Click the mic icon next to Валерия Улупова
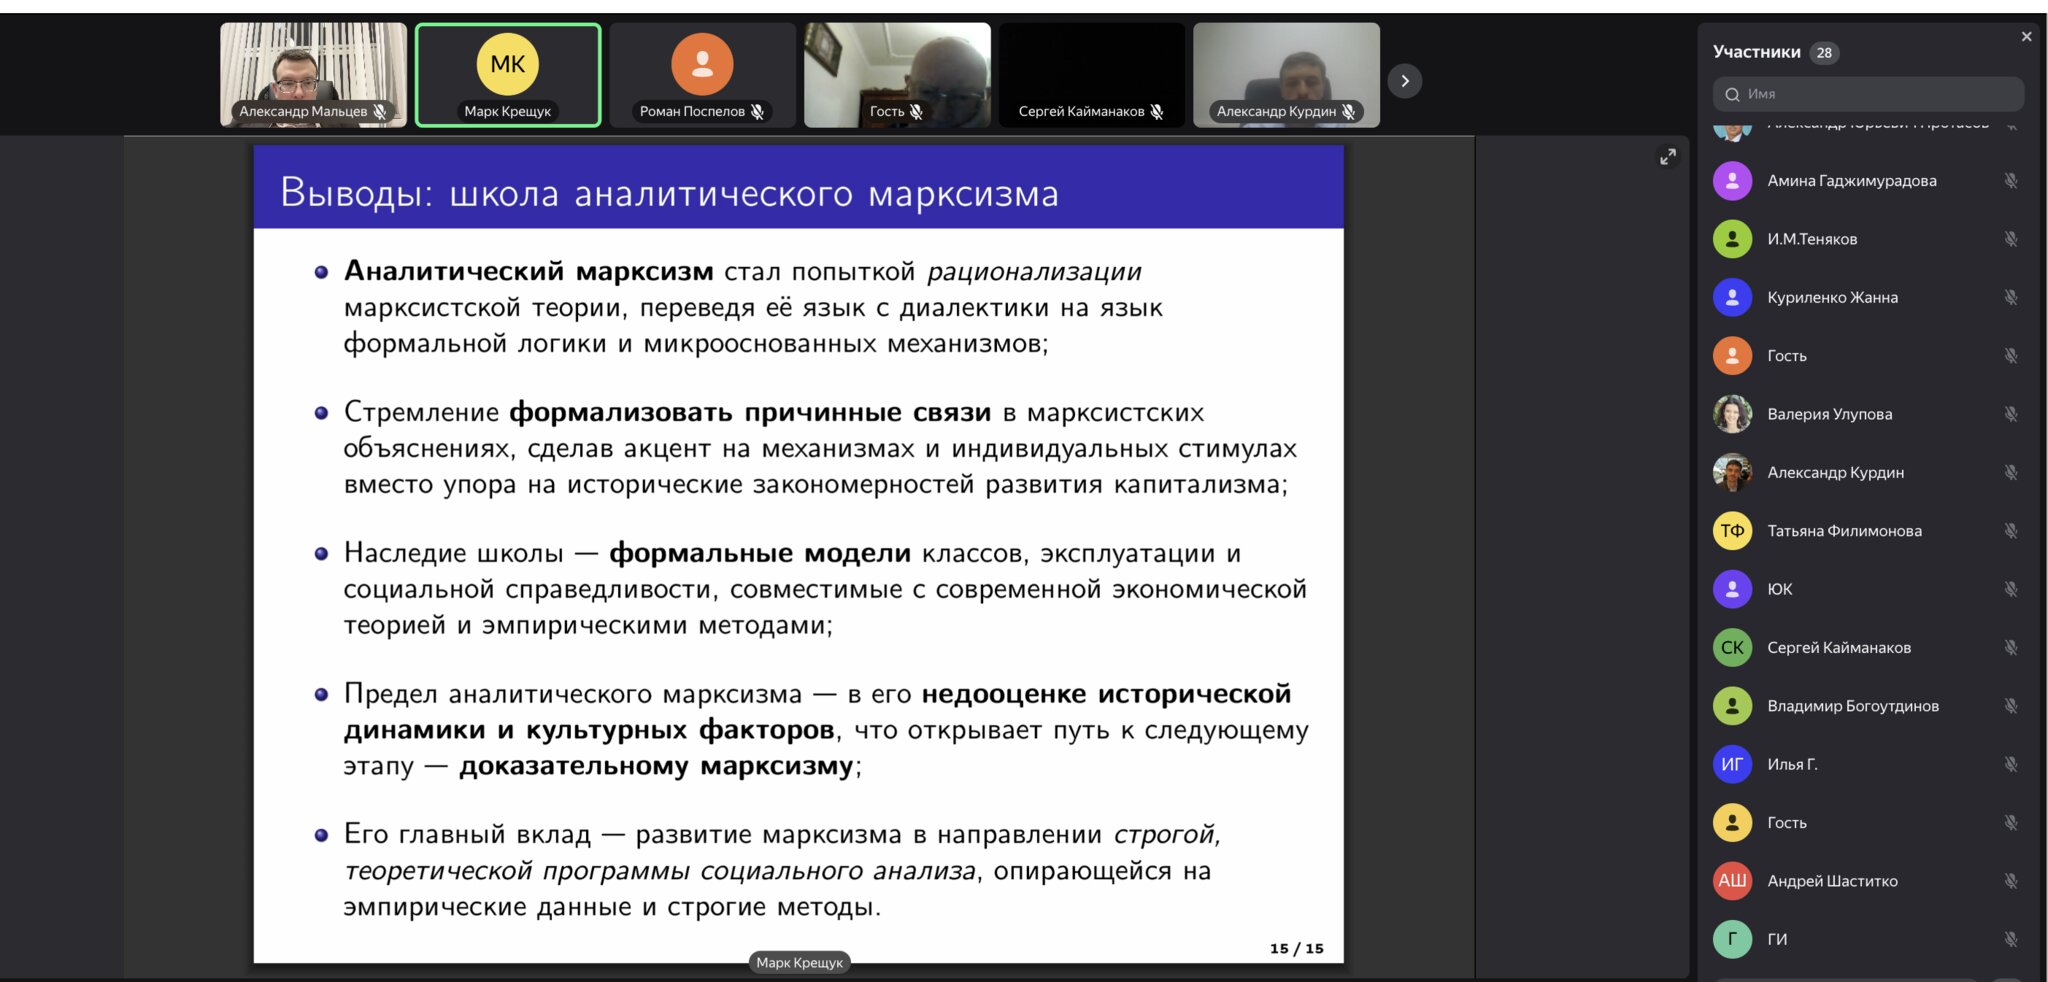This screenshot has width=2048, height=982. (2011, 414)
